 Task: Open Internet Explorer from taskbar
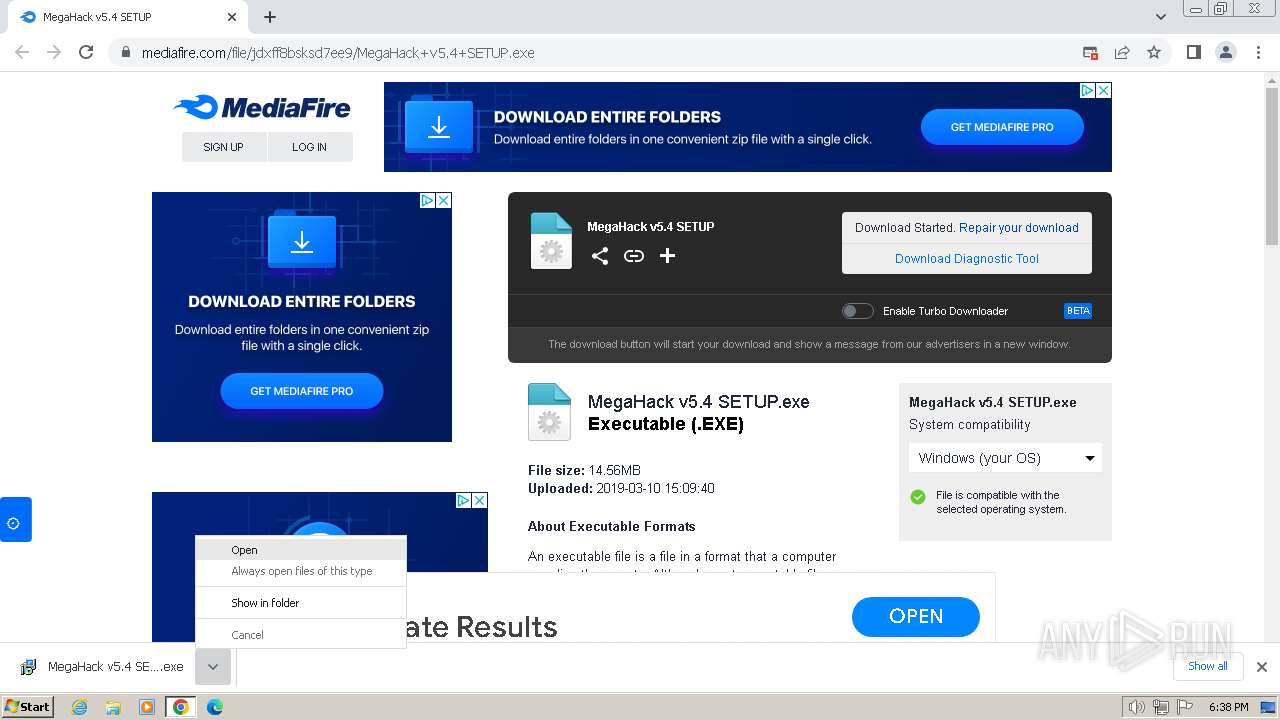pos(79,707)
